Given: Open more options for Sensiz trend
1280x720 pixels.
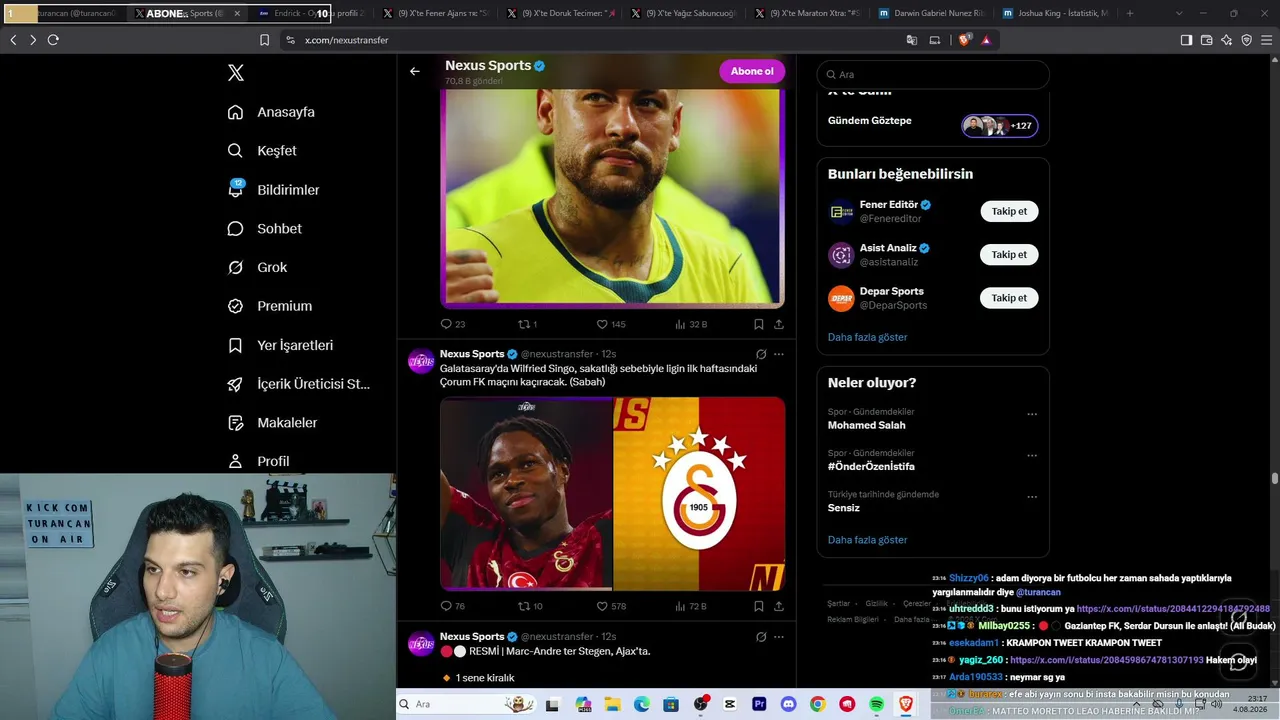Looking at the screenshot, I should pyautogui.click(x=1032, y=497).
